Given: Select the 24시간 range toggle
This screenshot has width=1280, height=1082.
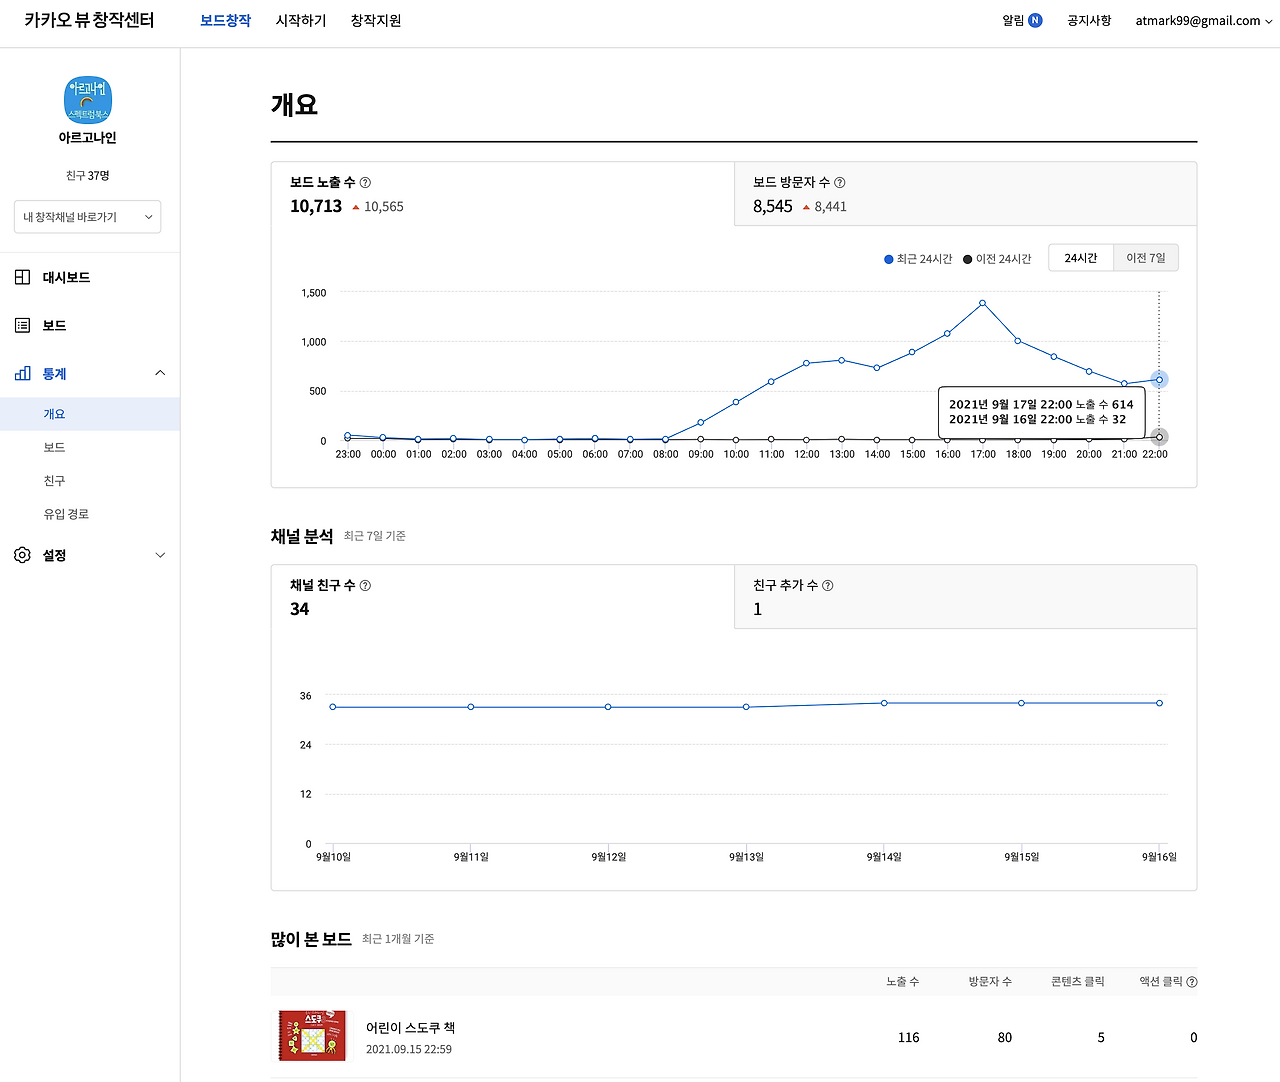Looking at the screenshot, I should point(1080,258).
